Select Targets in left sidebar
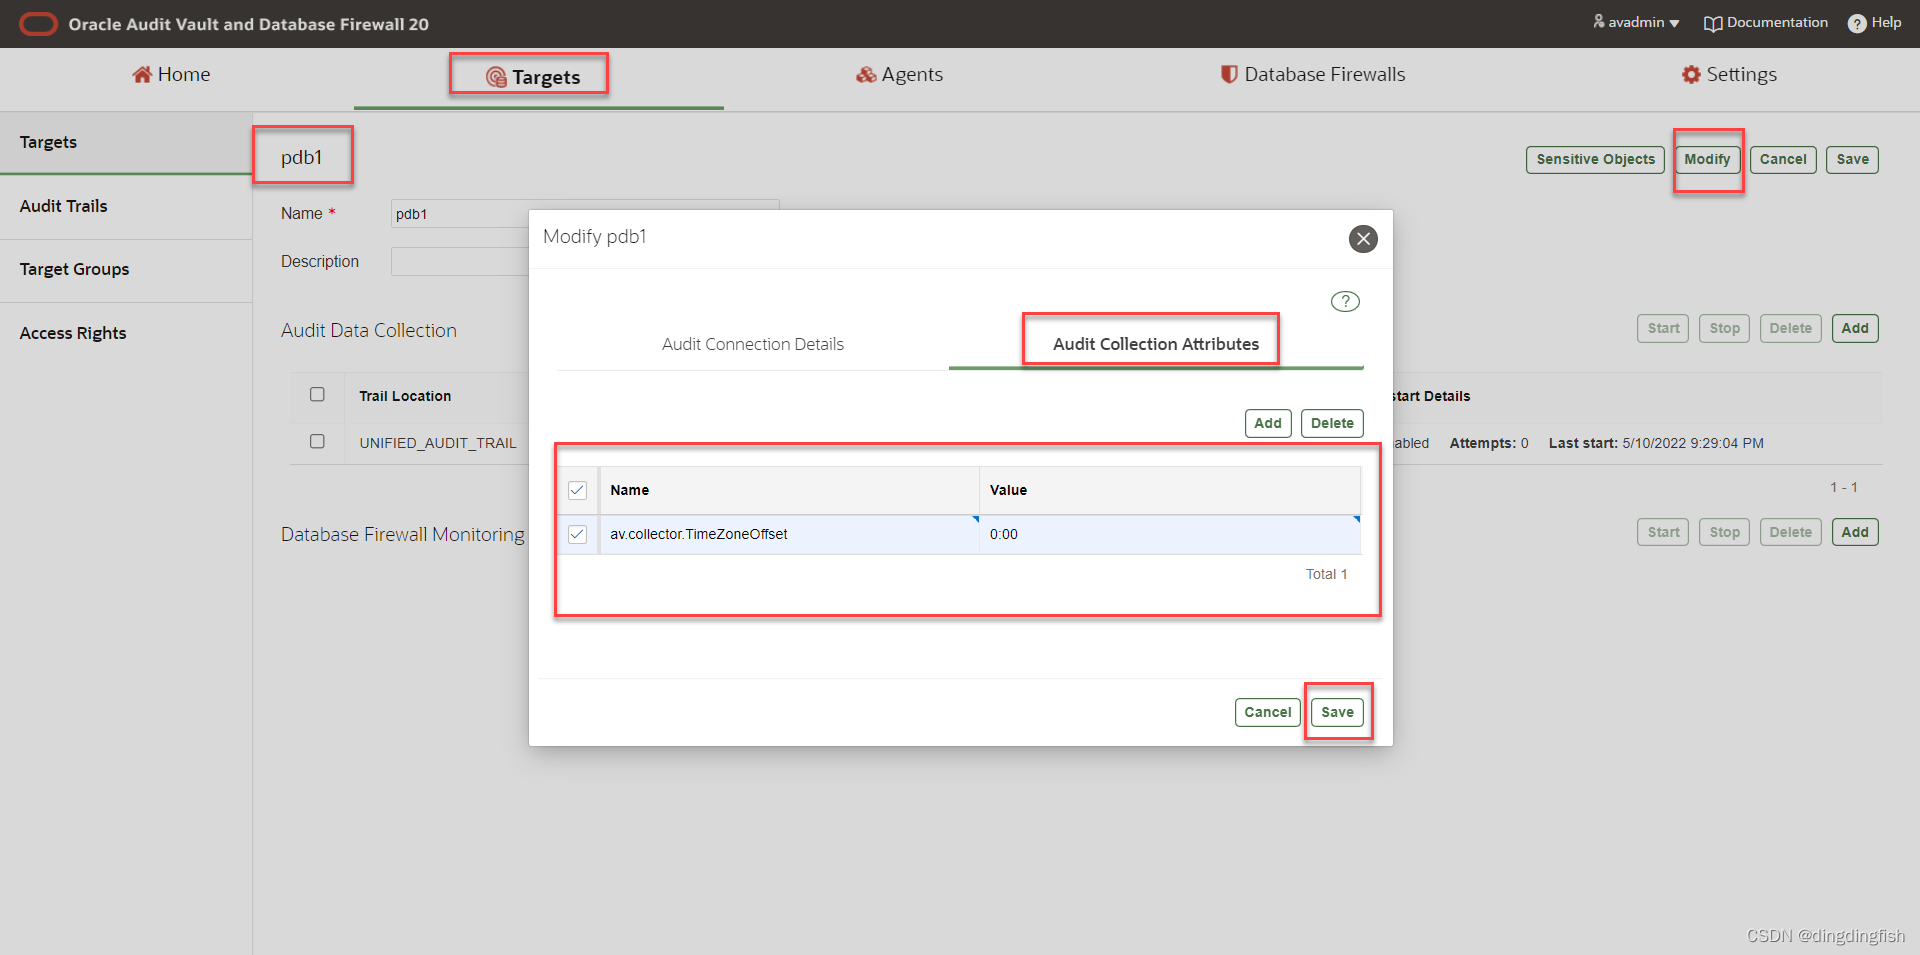Image resolution: width=1920 pixels, height=955 pixels. (x=126, y=142)
